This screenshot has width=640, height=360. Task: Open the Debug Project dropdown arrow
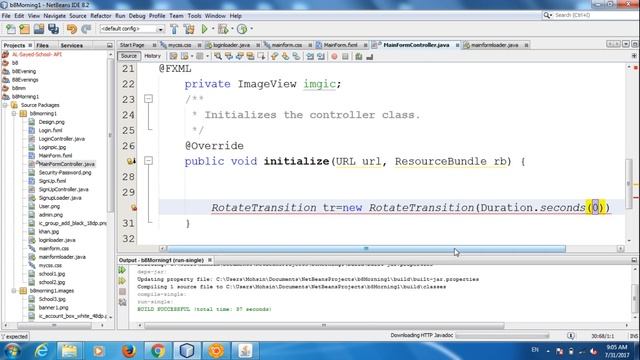[232, 29]
